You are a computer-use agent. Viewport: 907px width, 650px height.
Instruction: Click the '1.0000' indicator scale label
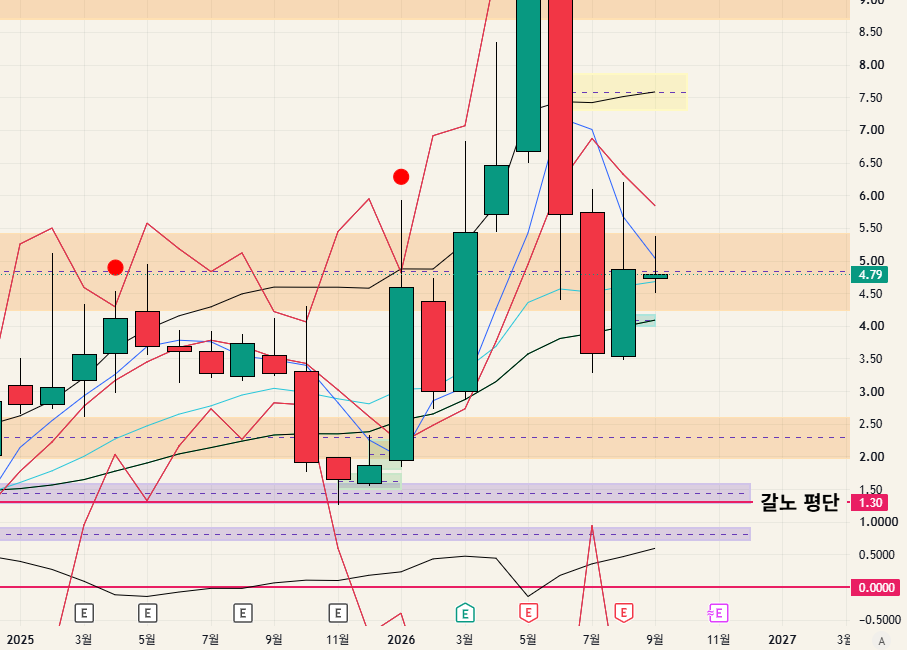[x=878, y=522]
